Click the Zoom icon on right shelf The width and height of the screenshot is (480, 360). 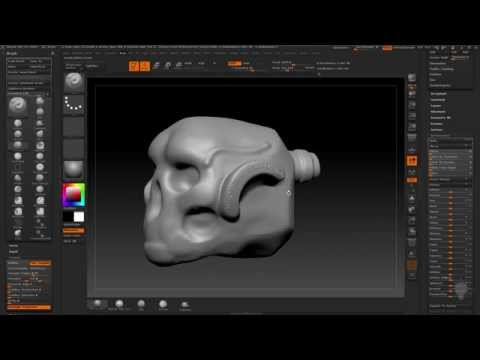point(412,105)
